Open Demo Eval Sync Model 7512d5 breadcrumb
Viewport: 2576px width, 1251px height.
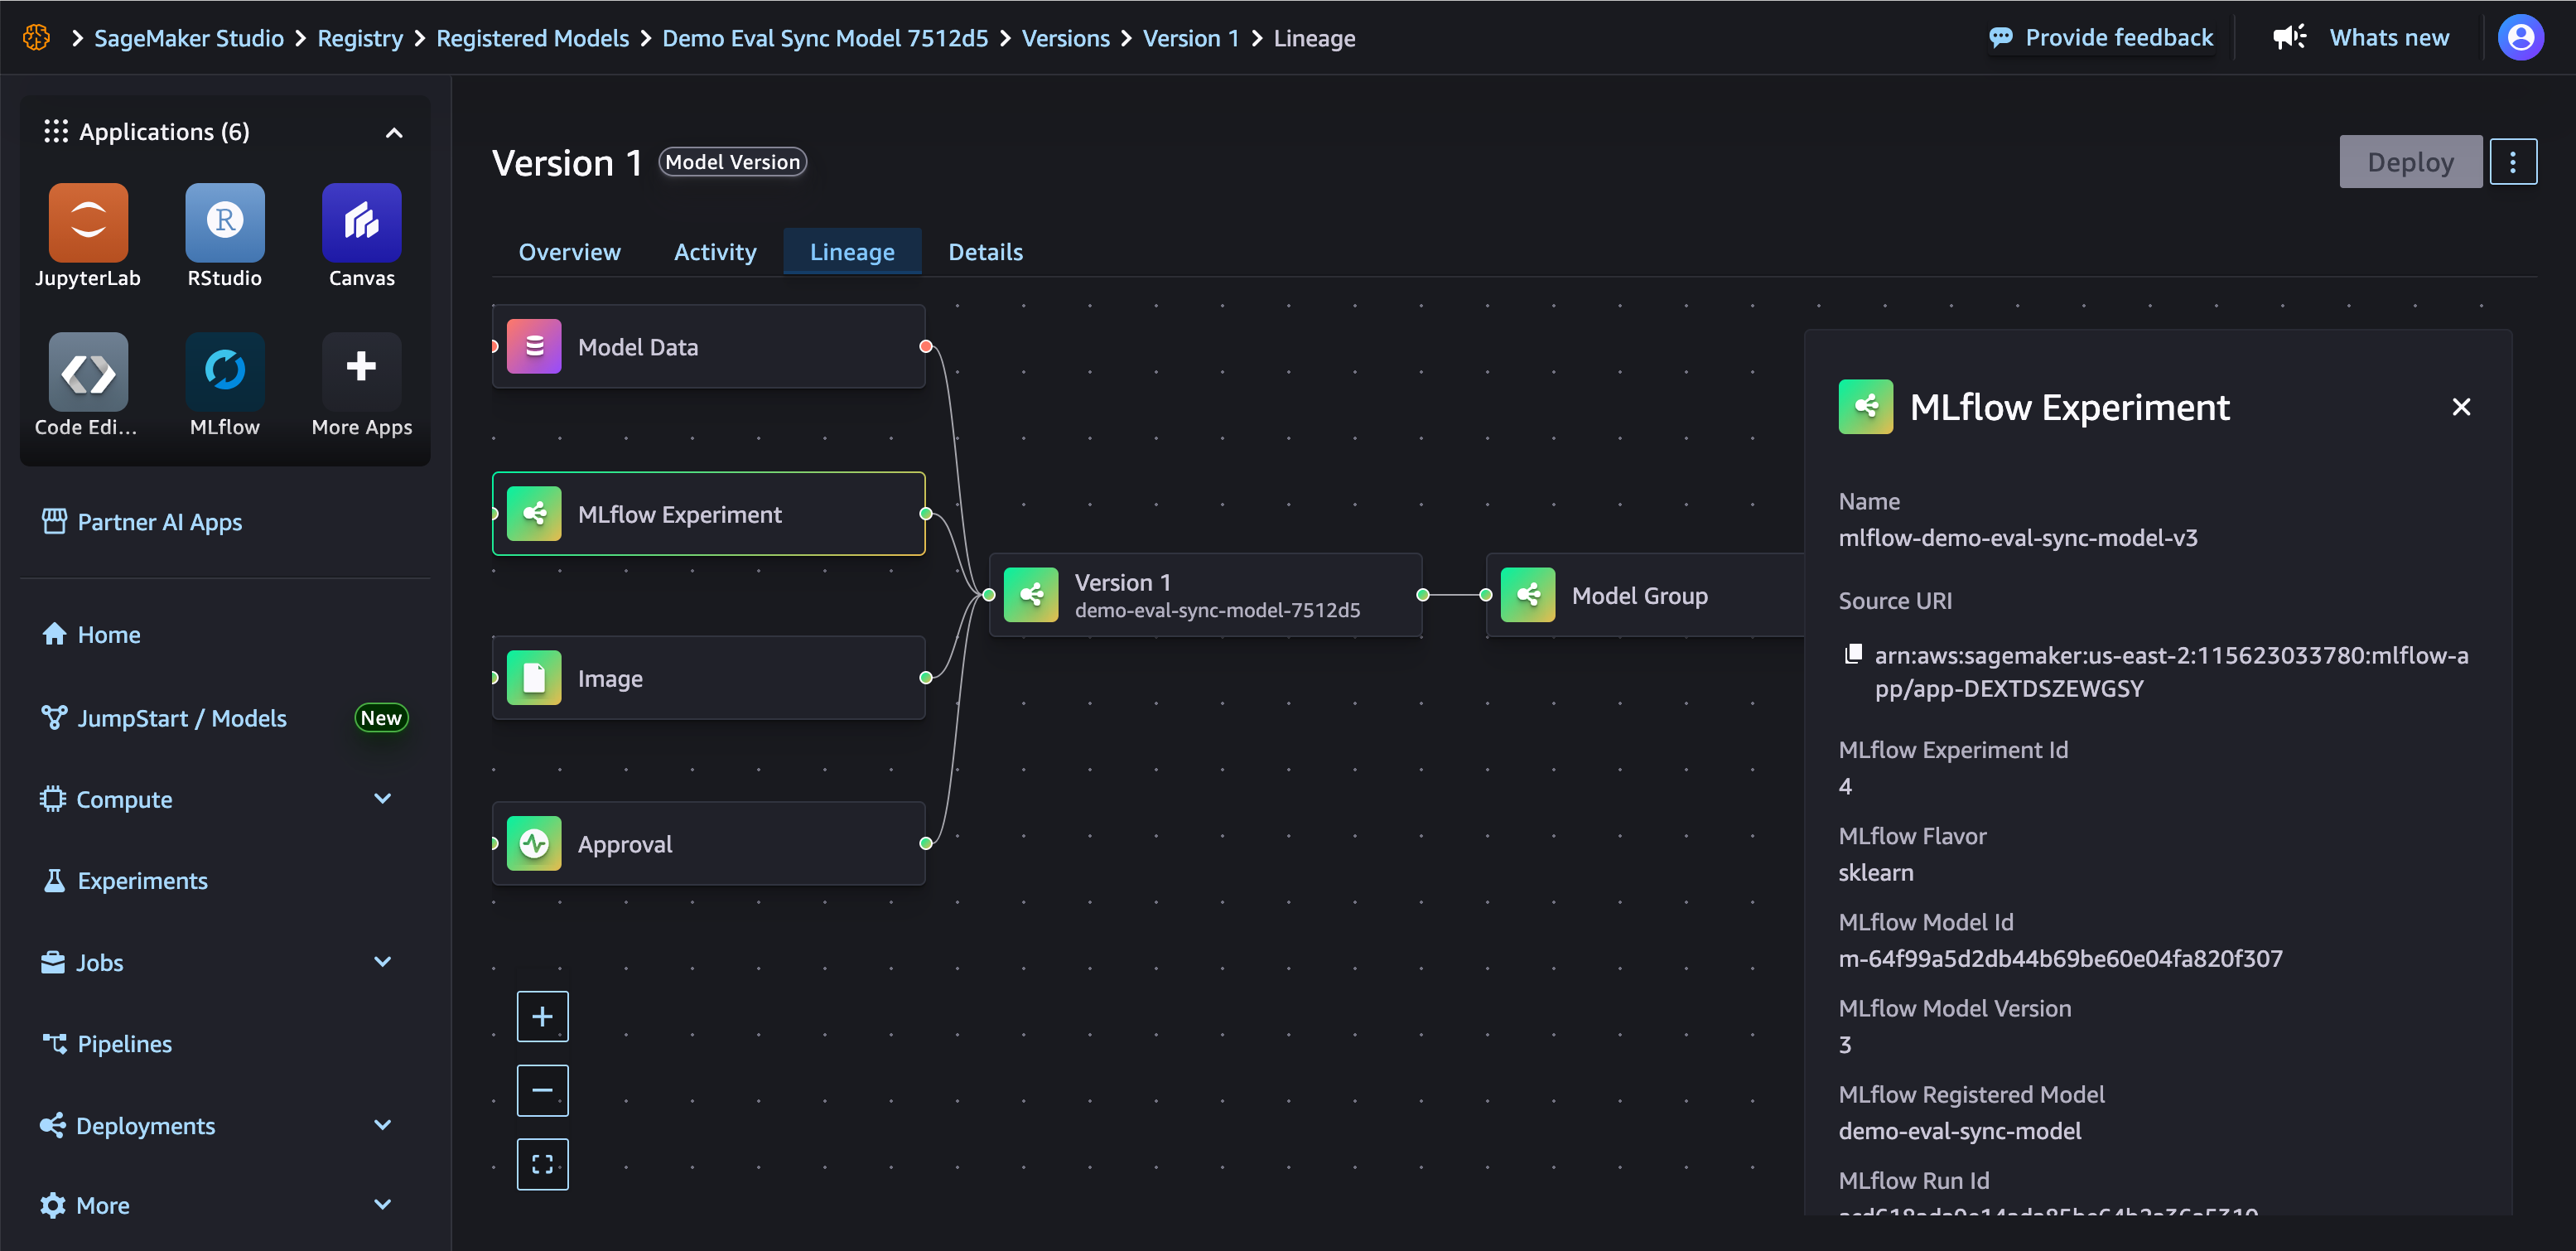(x=825, y=38)
